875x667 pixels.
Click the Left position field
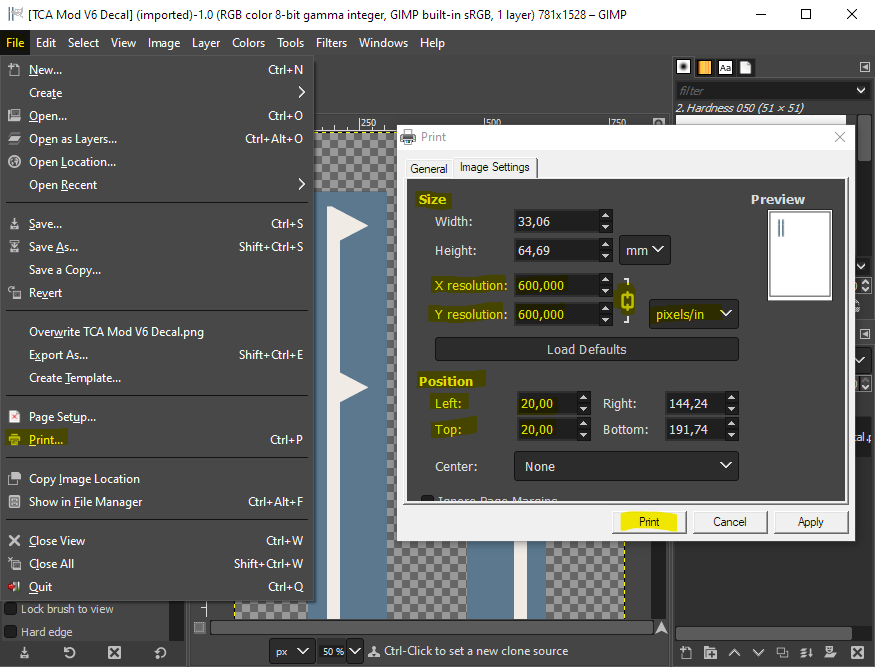[x=546, y=404]
